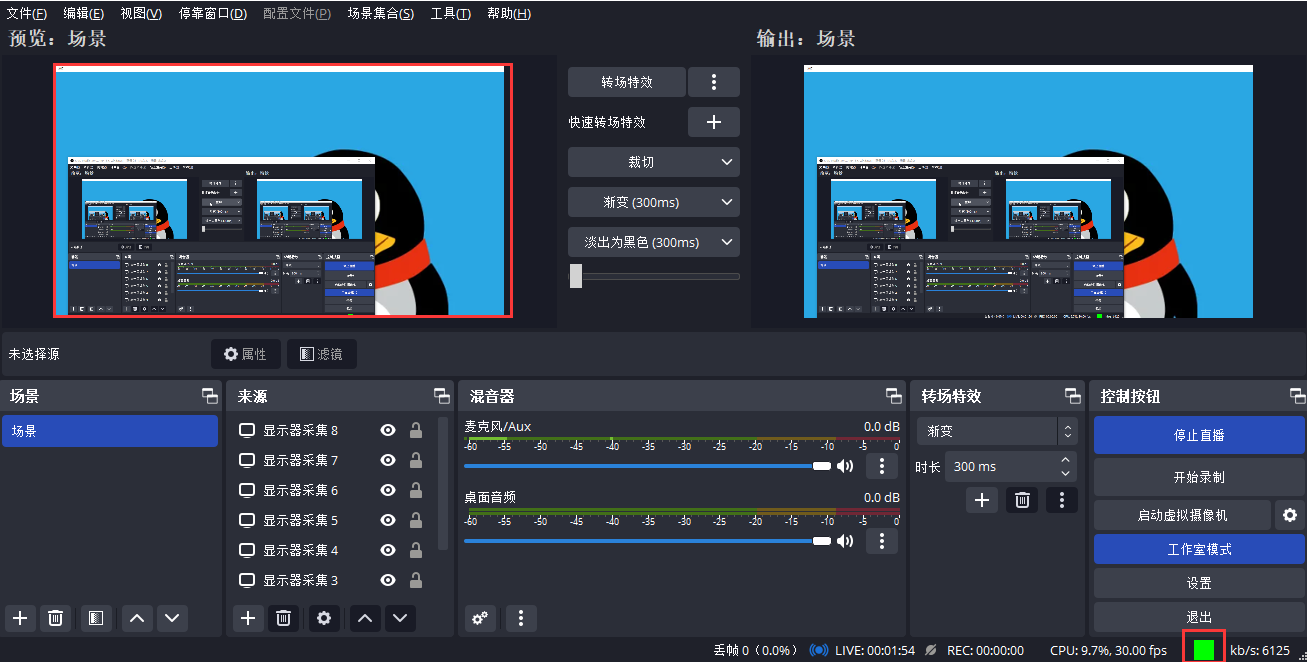Add a quick transition with plus button
This screenshot has height=662, width=1307.
[x=714, y=122]
